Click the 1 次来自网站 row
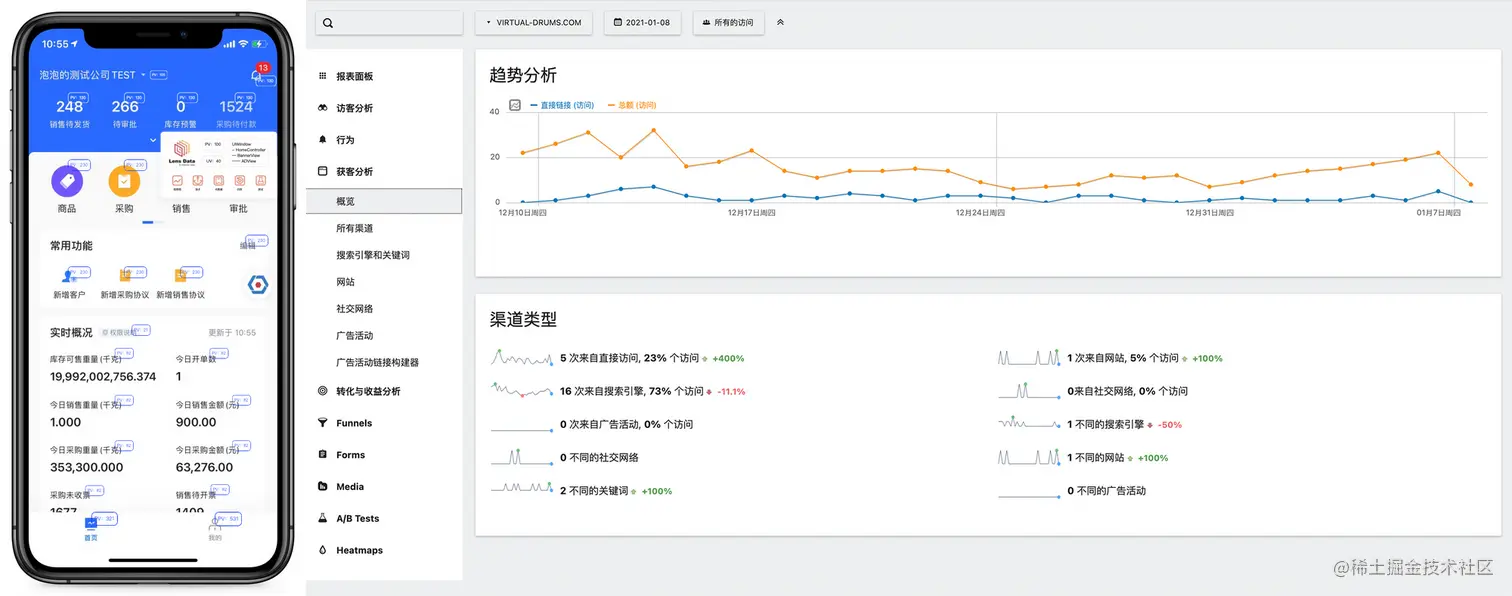This screenshot has width=1512, height=596. coord(1110,358)
